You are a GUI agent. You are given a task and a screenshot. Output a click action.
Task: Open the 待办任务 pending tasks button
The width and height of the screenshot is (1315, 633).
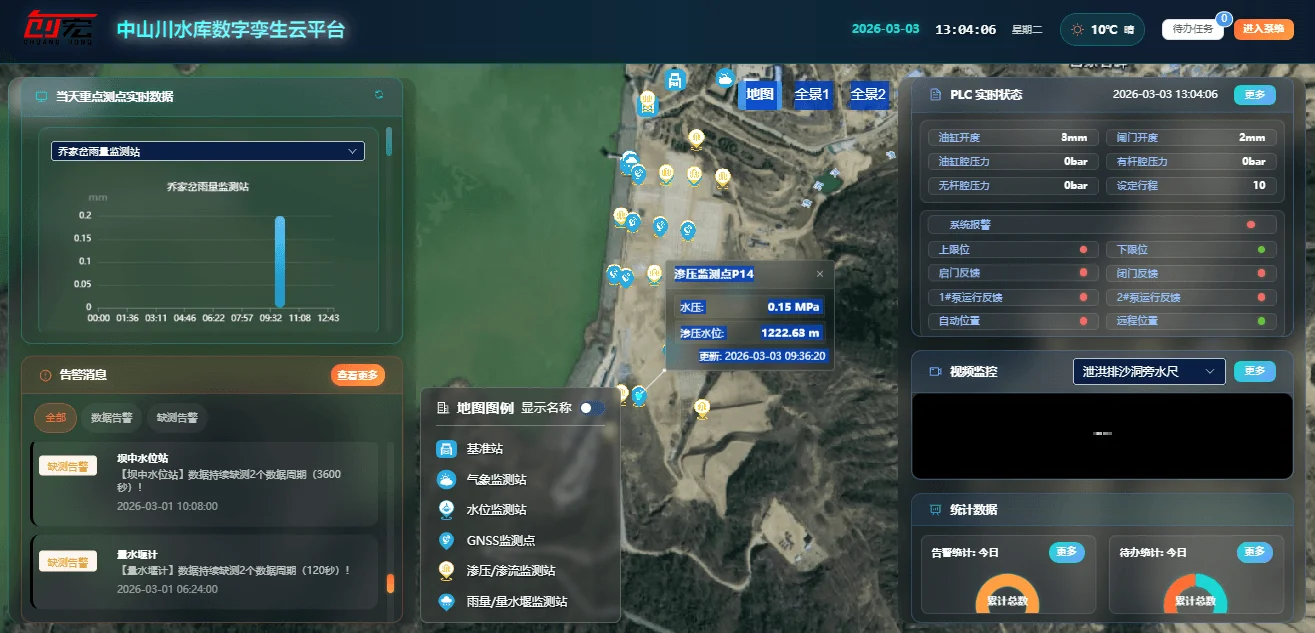[1192, 29]
